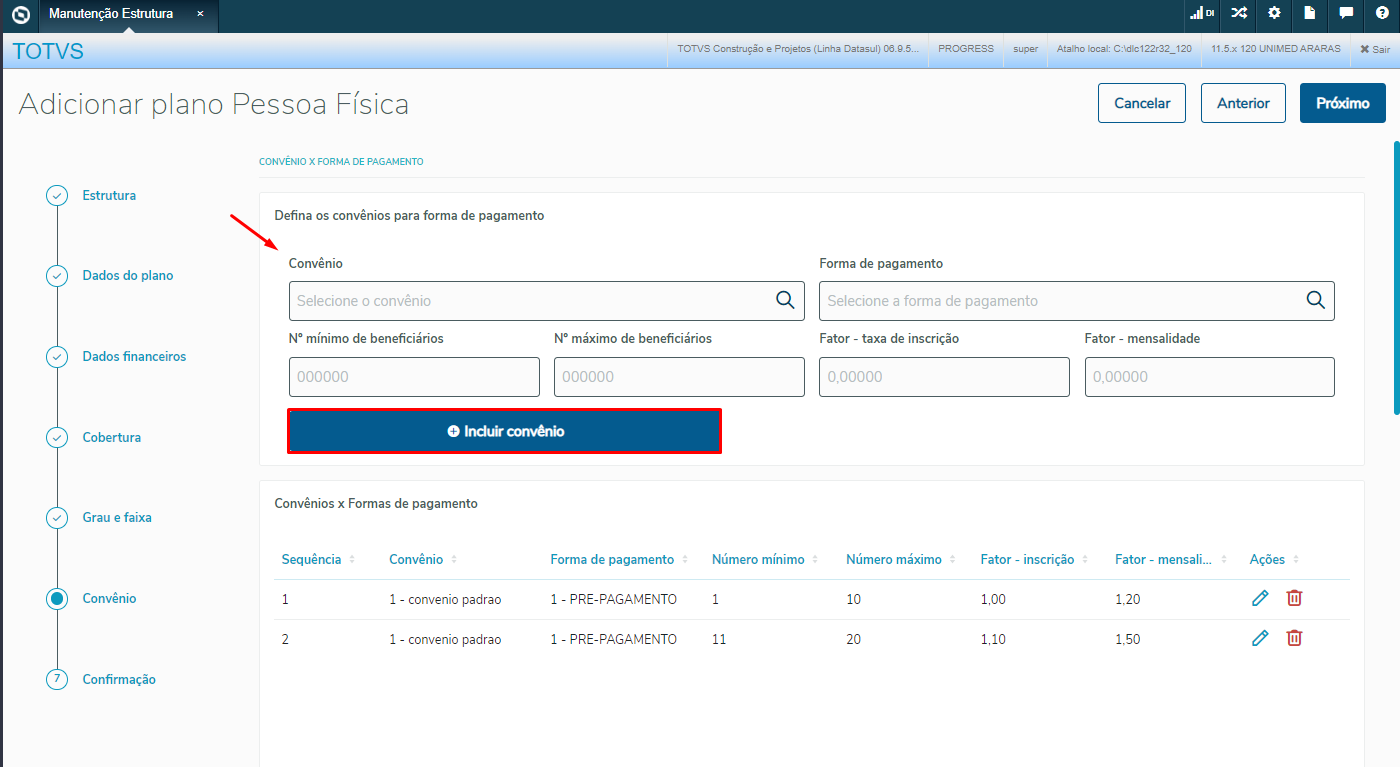This screenshot has height=767, width=1400.
Task: Sort table by Número máximo column
Action: 901,559
